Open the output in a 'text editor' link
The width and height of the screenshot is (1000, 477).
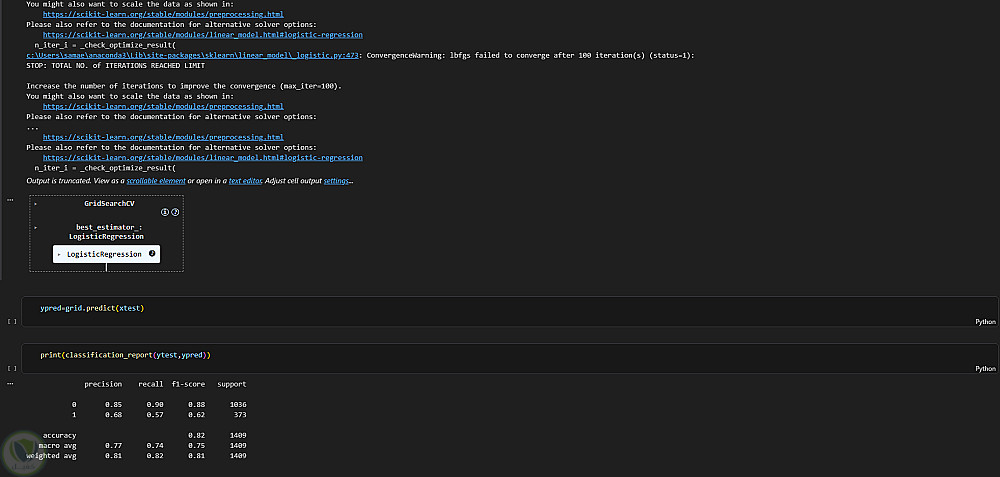coord(248,180)
